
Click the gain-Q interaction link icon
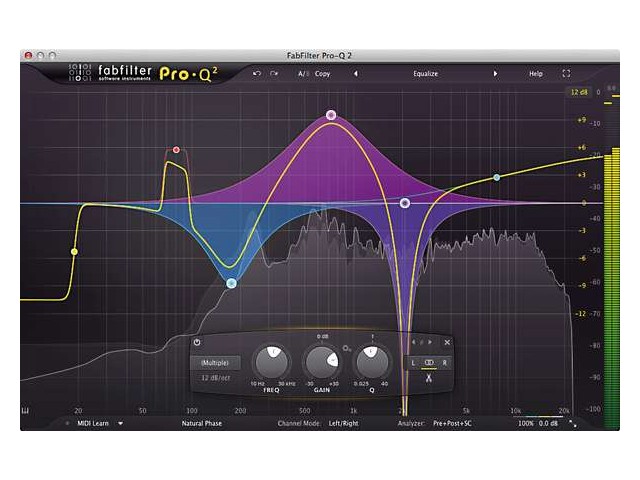click(x=347, y=348)
